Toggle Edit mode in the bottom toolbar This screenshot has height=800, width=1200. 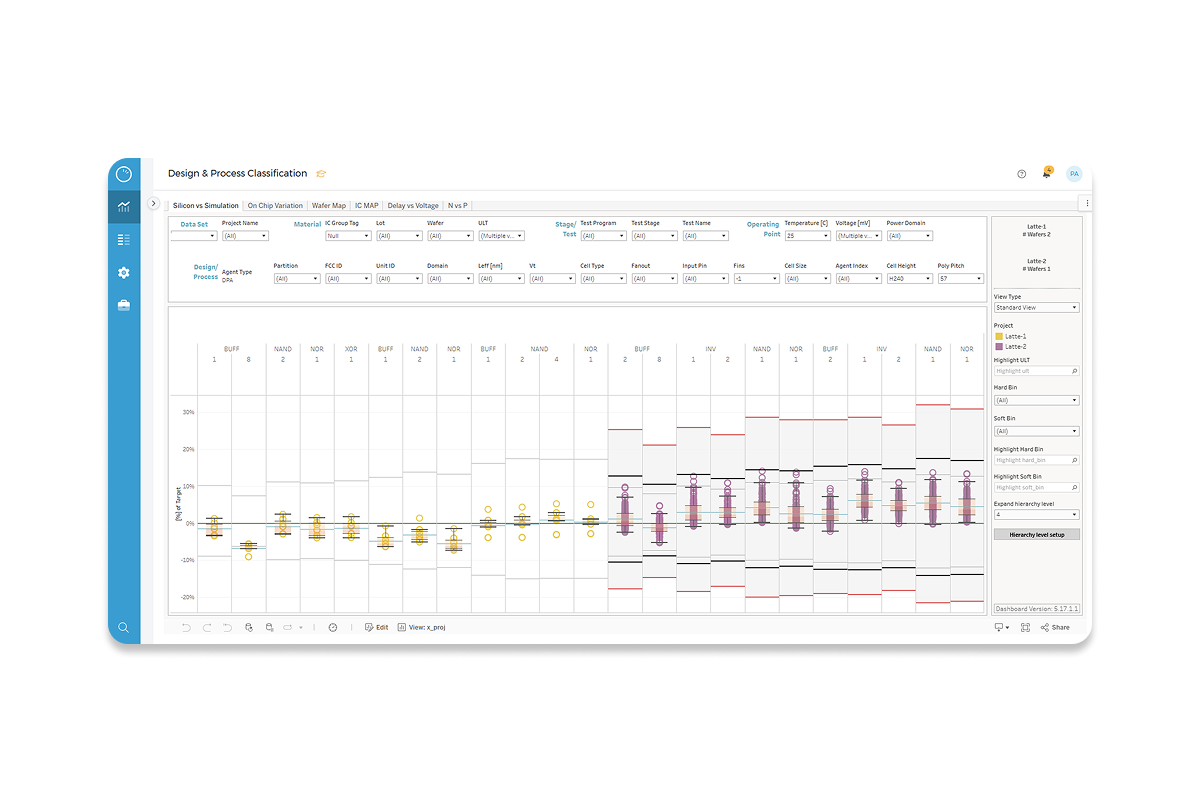(x=377, y=627)
